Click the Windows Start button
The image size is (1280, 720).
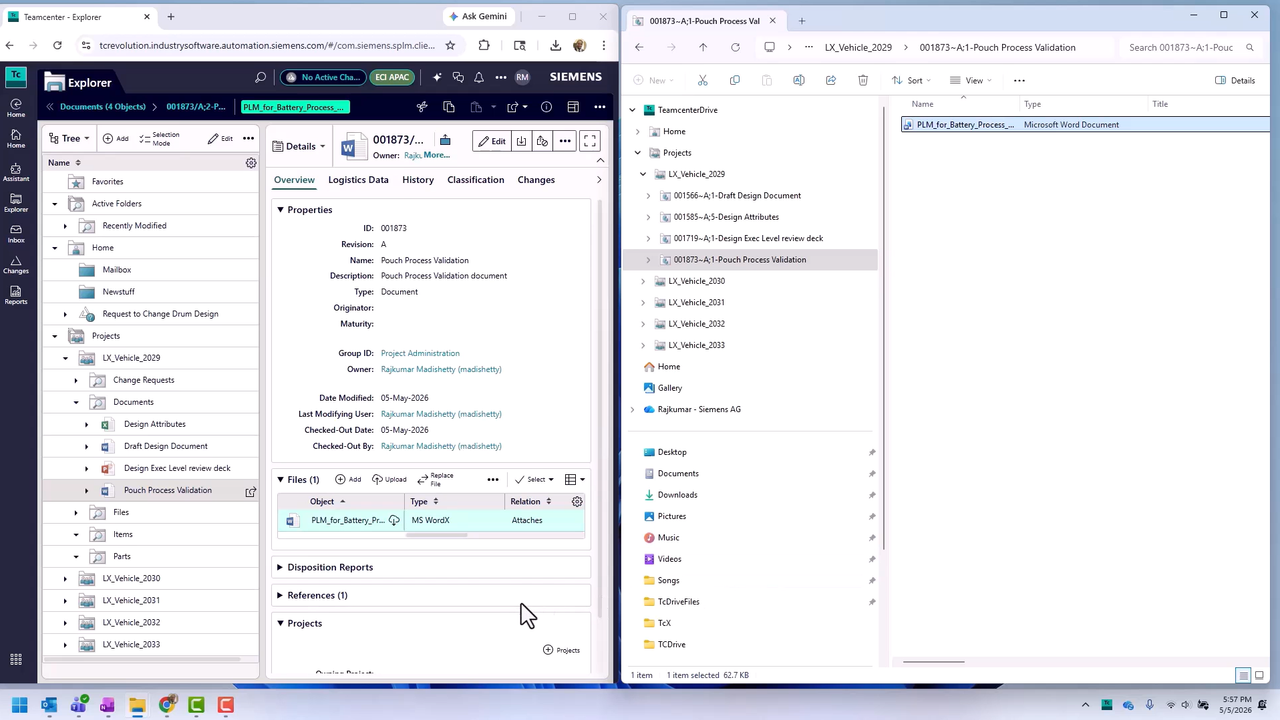click(19, 705)
